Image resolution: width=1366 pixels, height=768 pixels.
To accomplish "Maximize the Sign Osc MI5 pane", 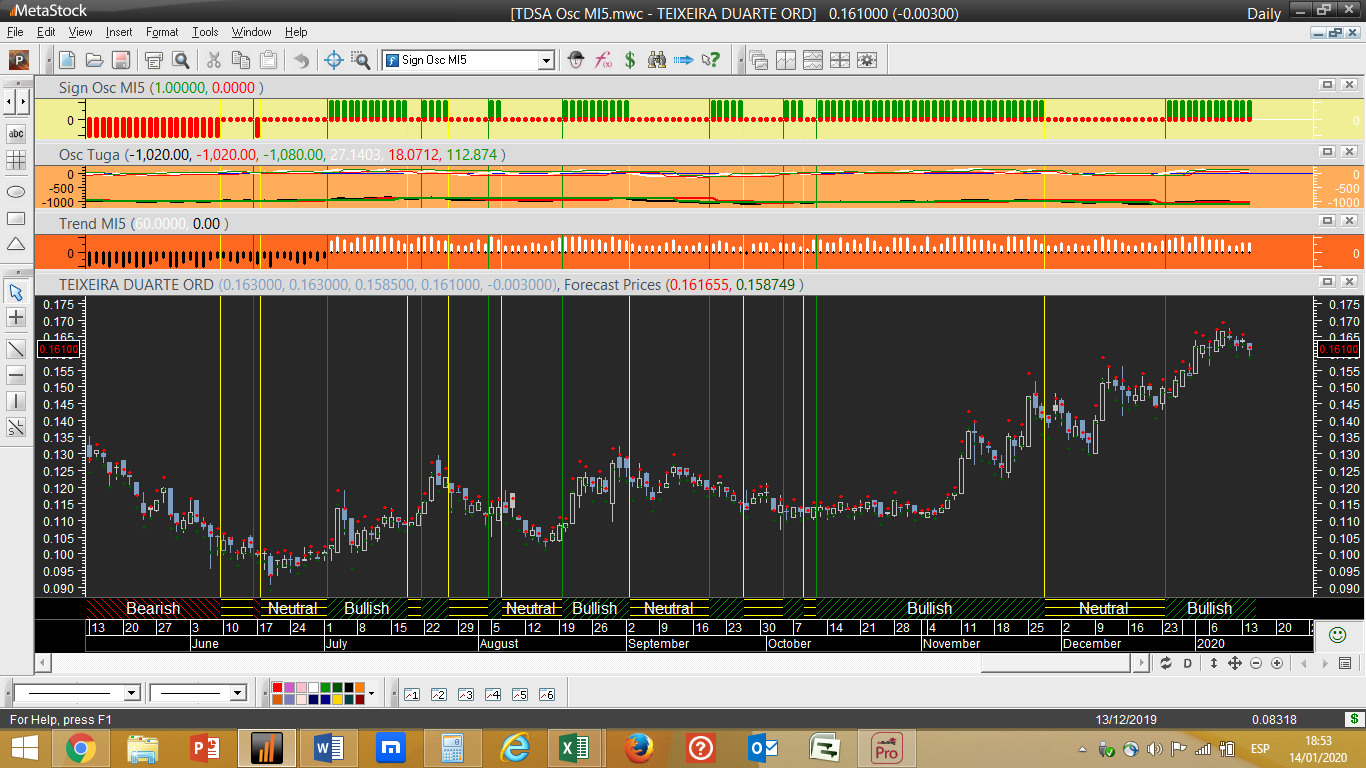I will coord(1327,86).
